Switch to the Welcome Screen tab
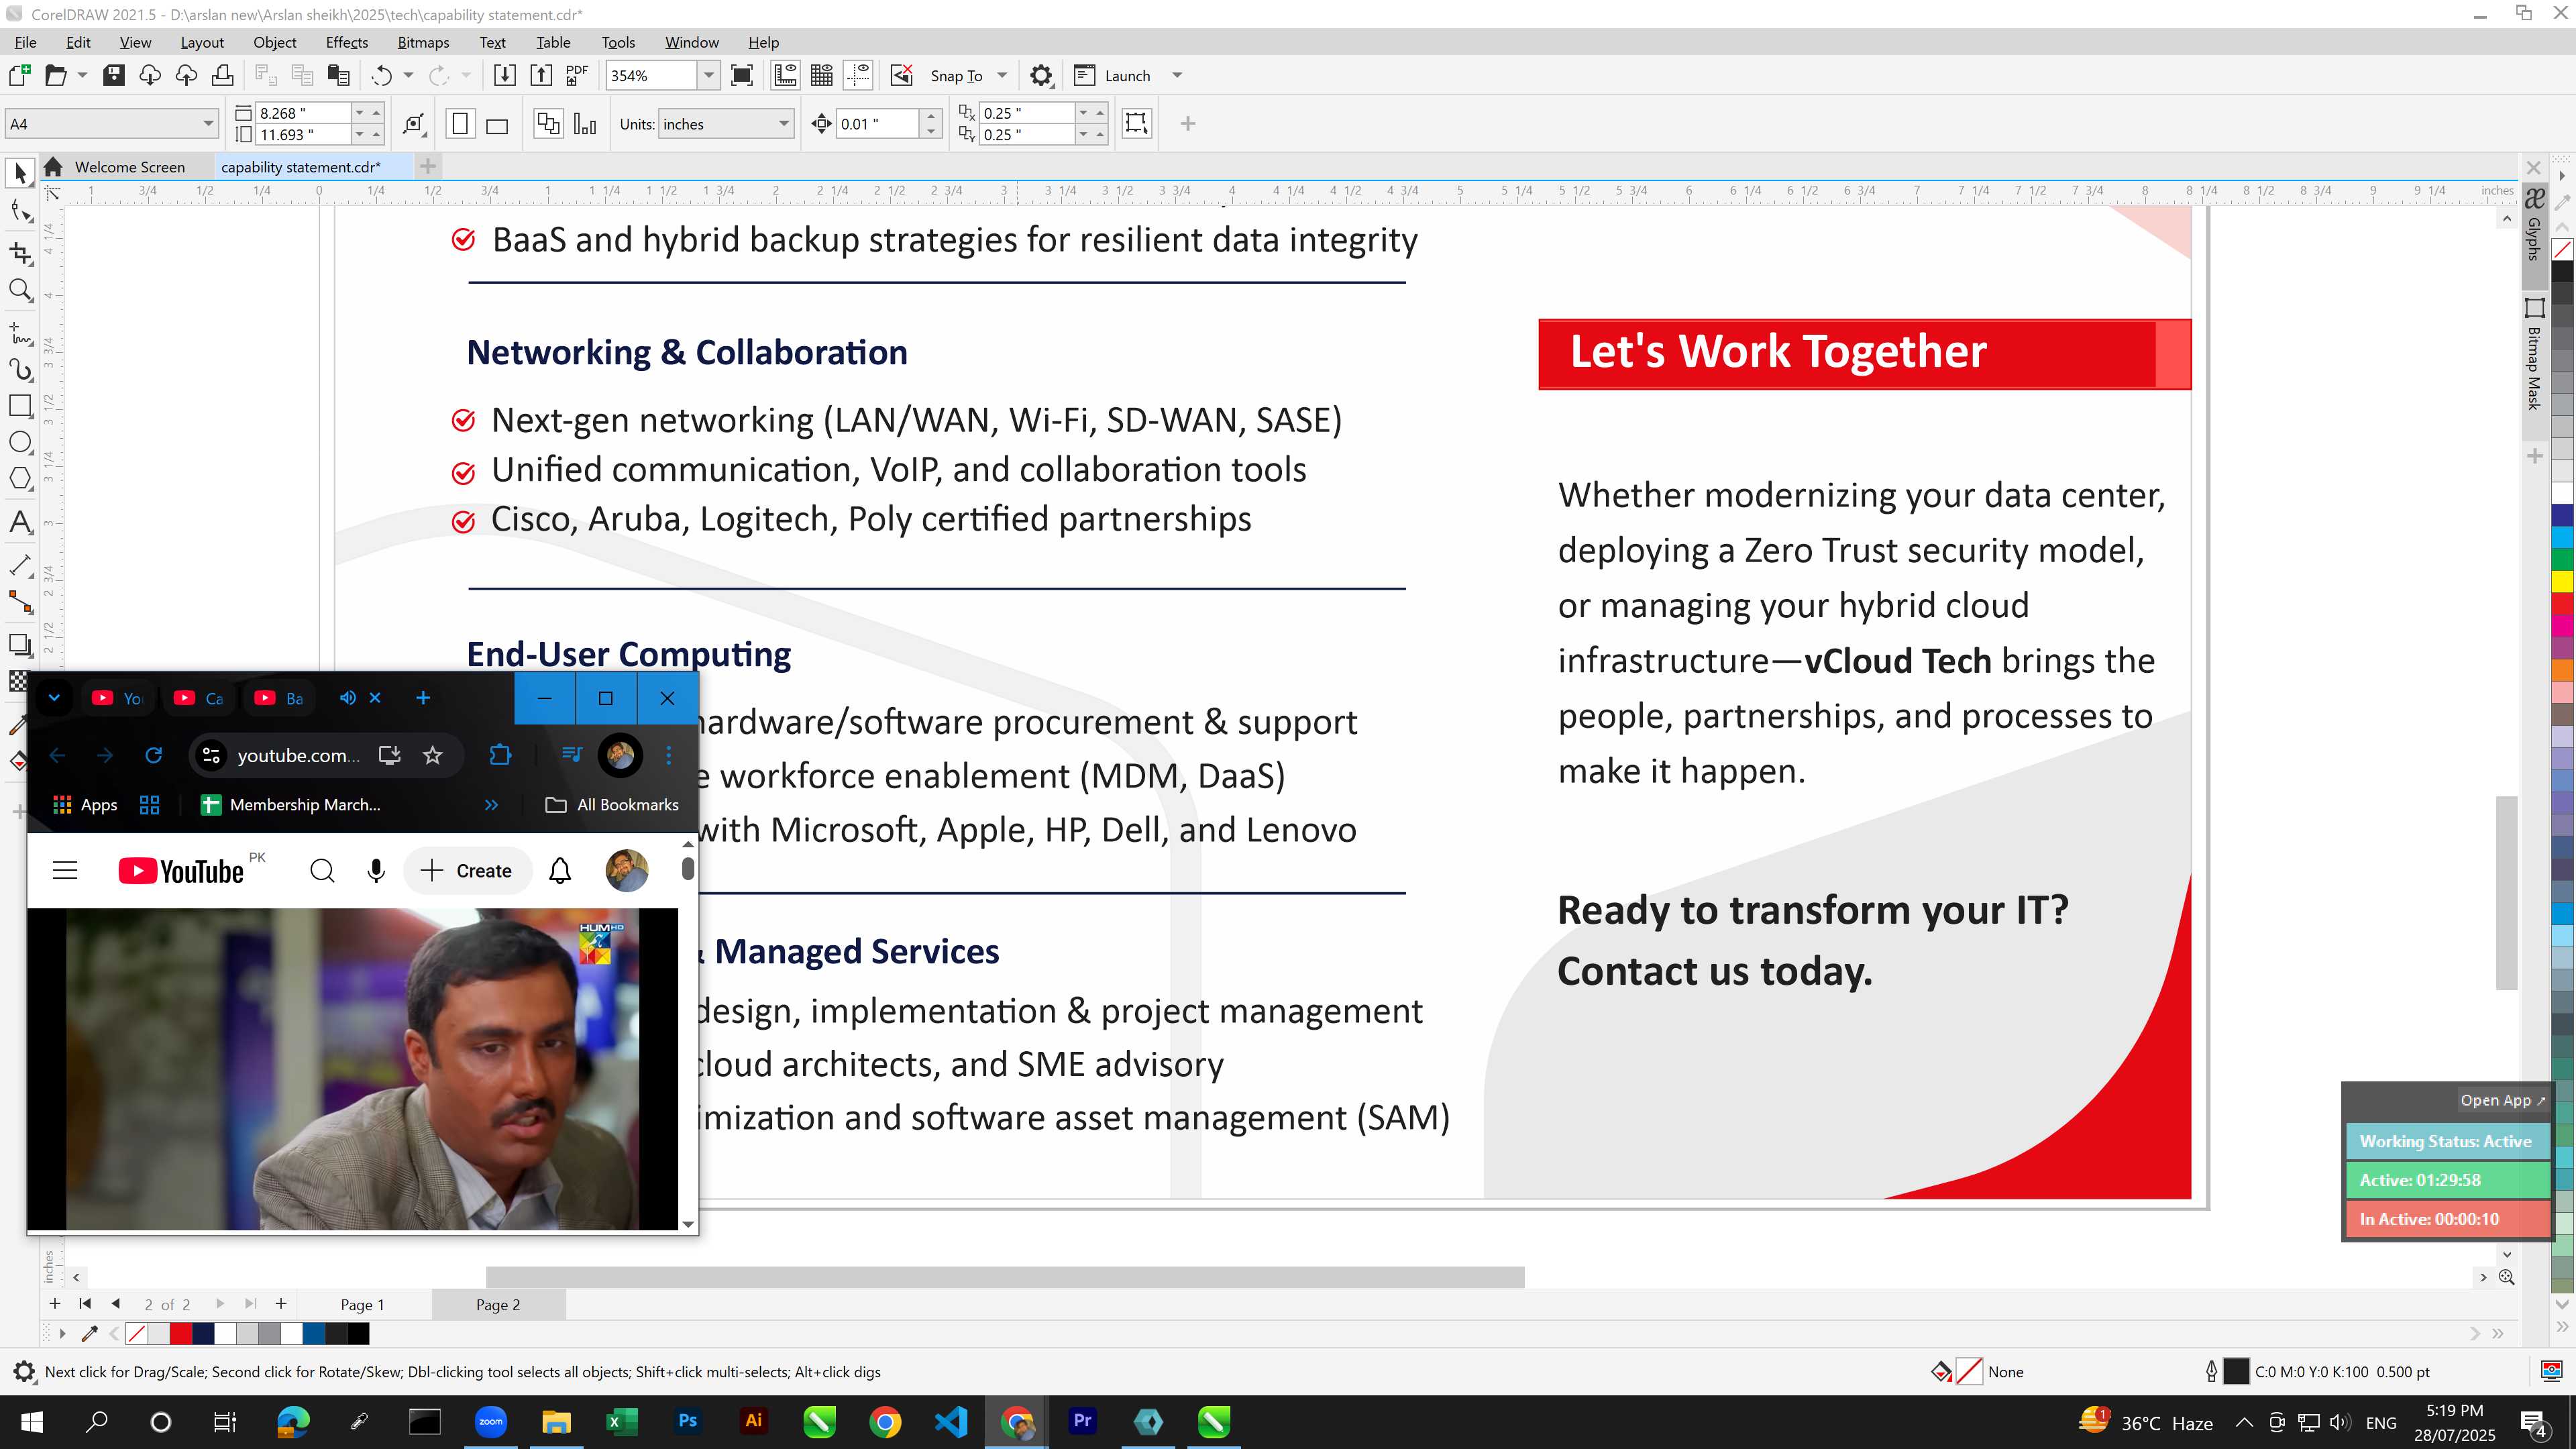 (x=129, y=167)
